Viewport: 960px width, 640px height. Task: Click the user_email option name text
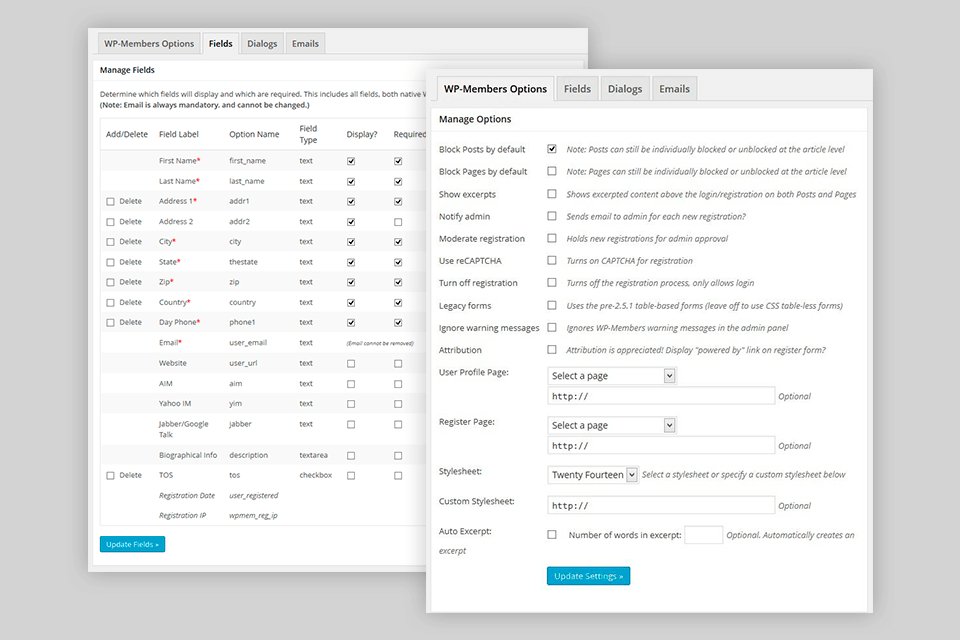pyautogui.click(x=248, y=342)
